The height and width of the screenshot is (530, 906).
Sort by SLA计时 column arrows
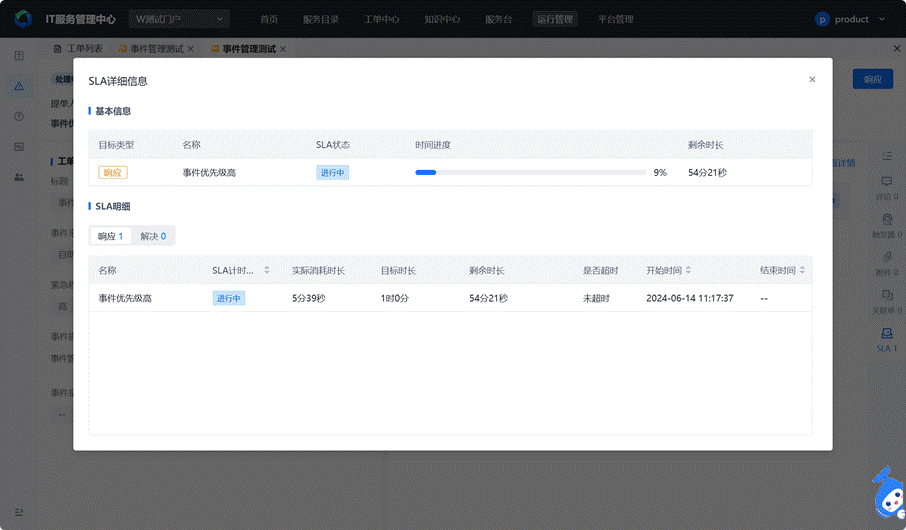click(267, 270)
